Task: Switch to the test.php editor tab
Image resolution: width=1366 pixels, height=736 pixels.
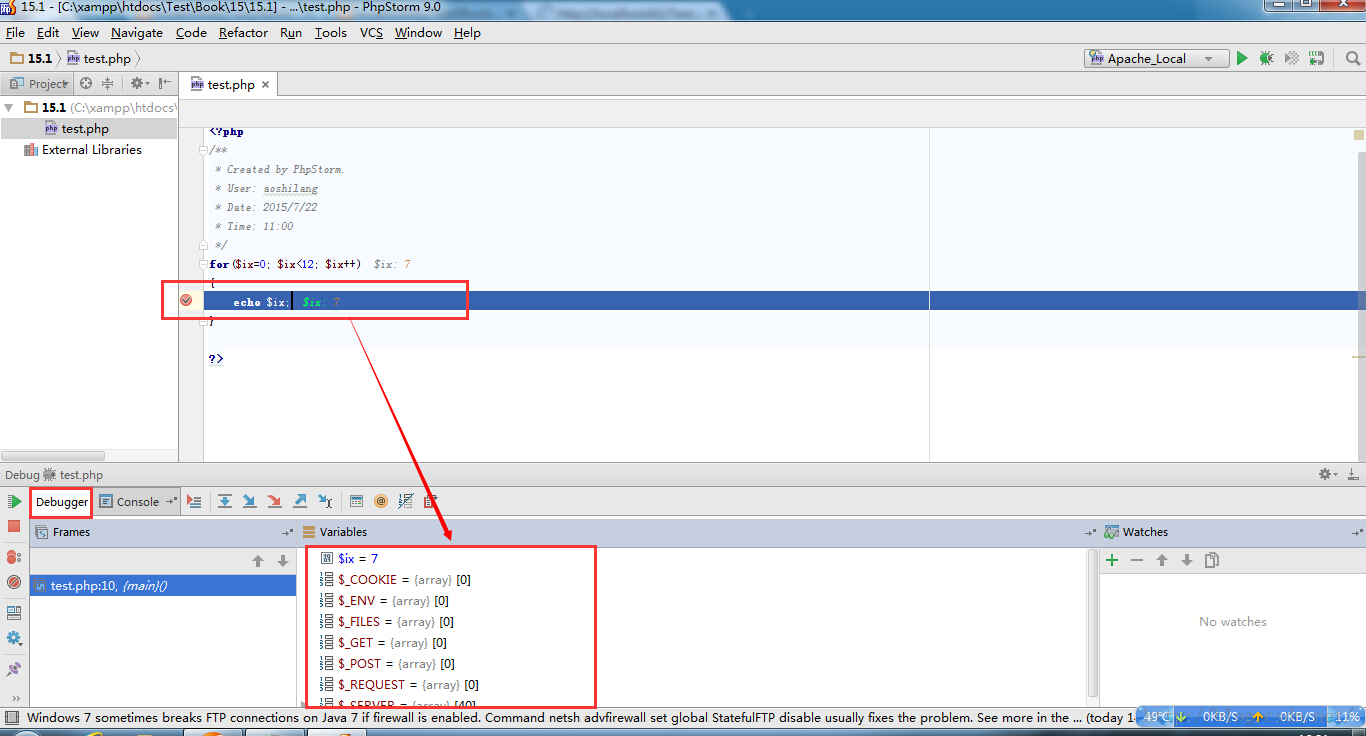Action: [x=231, y=85]
